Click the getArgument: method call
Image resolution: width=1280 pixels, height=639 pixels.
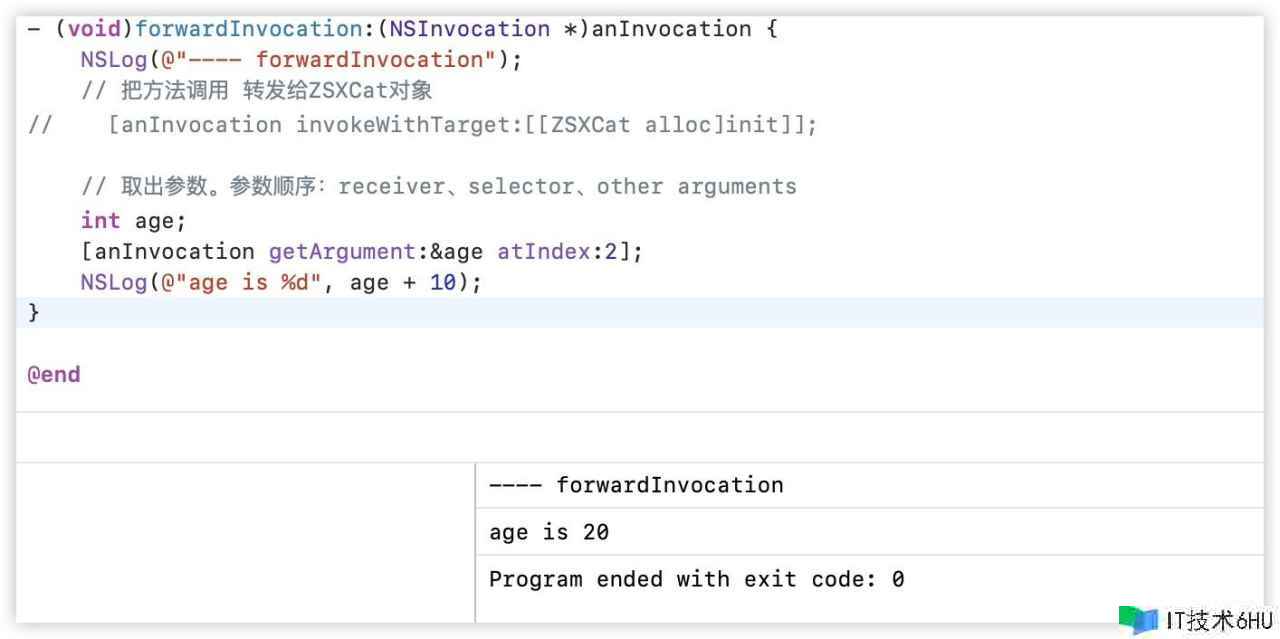[342, 252]
